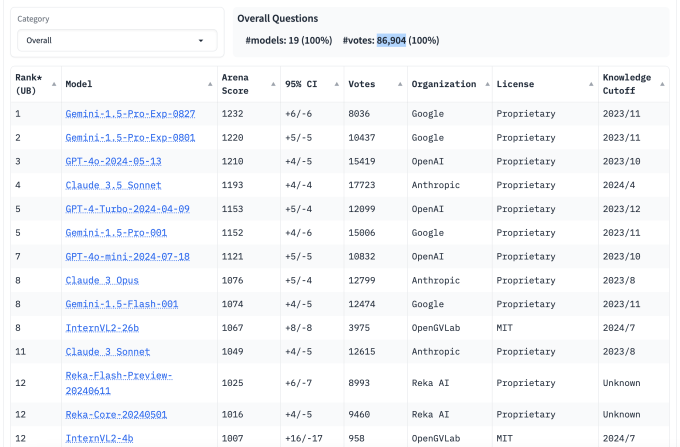Click the 95% CI sort arrow
Image resolution: width=680 pixels, height=447 pixels.
click(x=336, y=84)
